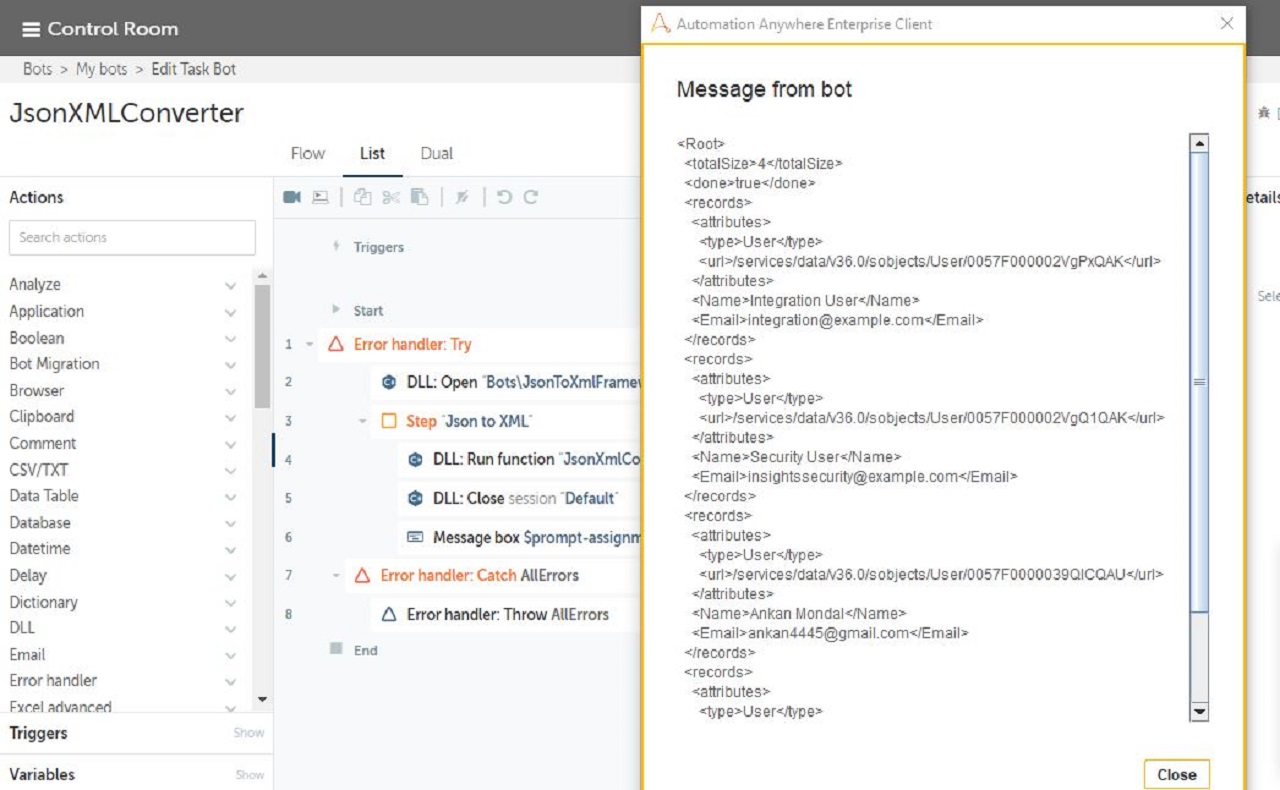Click the triangle icon on Error handler: Catch
The width and height of the screenshot is (1280, 790).
[363, 575]
